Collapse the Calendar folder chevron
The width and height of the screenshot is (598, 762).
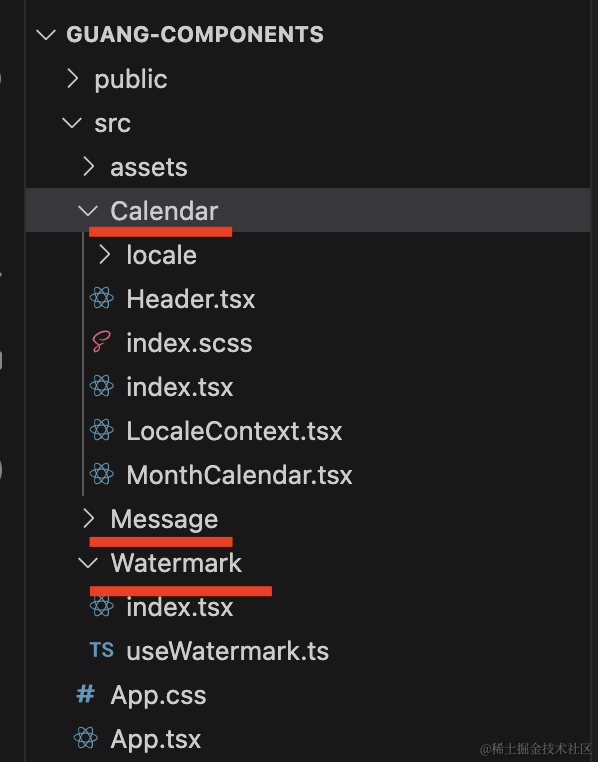tap(88, 211)
